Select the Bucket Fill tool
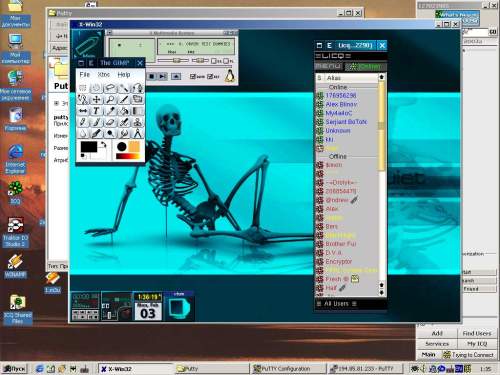Viewport: 500px width, 375px height. 124,111
